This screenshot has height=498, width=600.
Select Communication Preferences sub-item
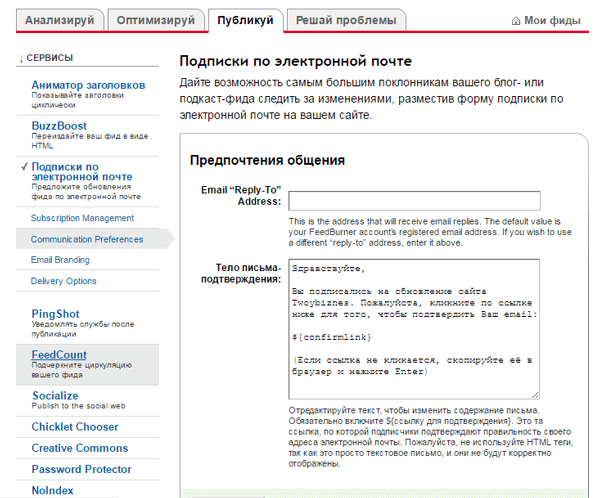click(x=87, y=239)
